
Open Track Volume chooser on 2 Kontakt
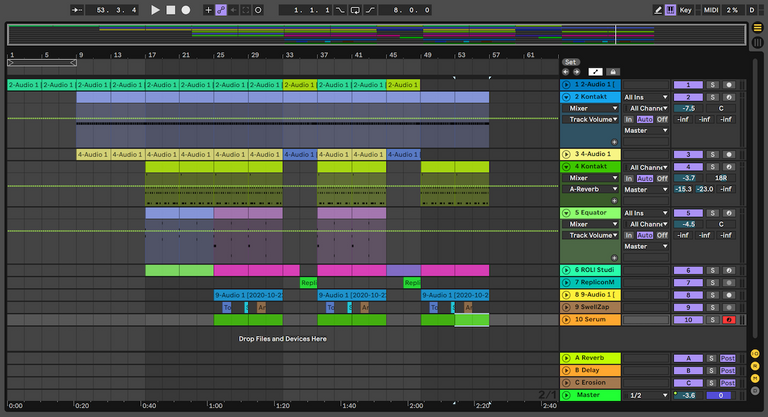coord(590,120)
